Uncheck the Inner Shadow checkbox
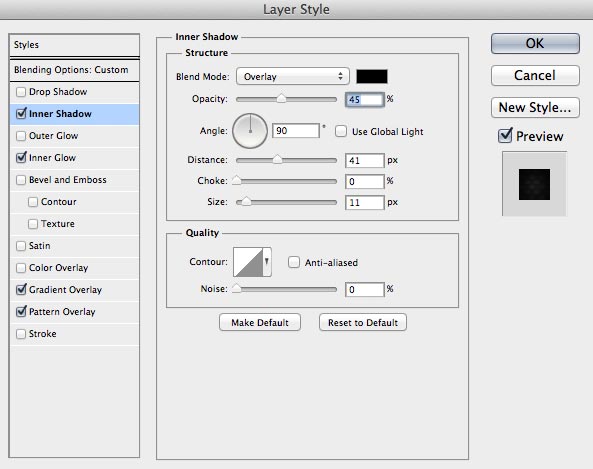This screenshot has height=469, width=593. 21,113
